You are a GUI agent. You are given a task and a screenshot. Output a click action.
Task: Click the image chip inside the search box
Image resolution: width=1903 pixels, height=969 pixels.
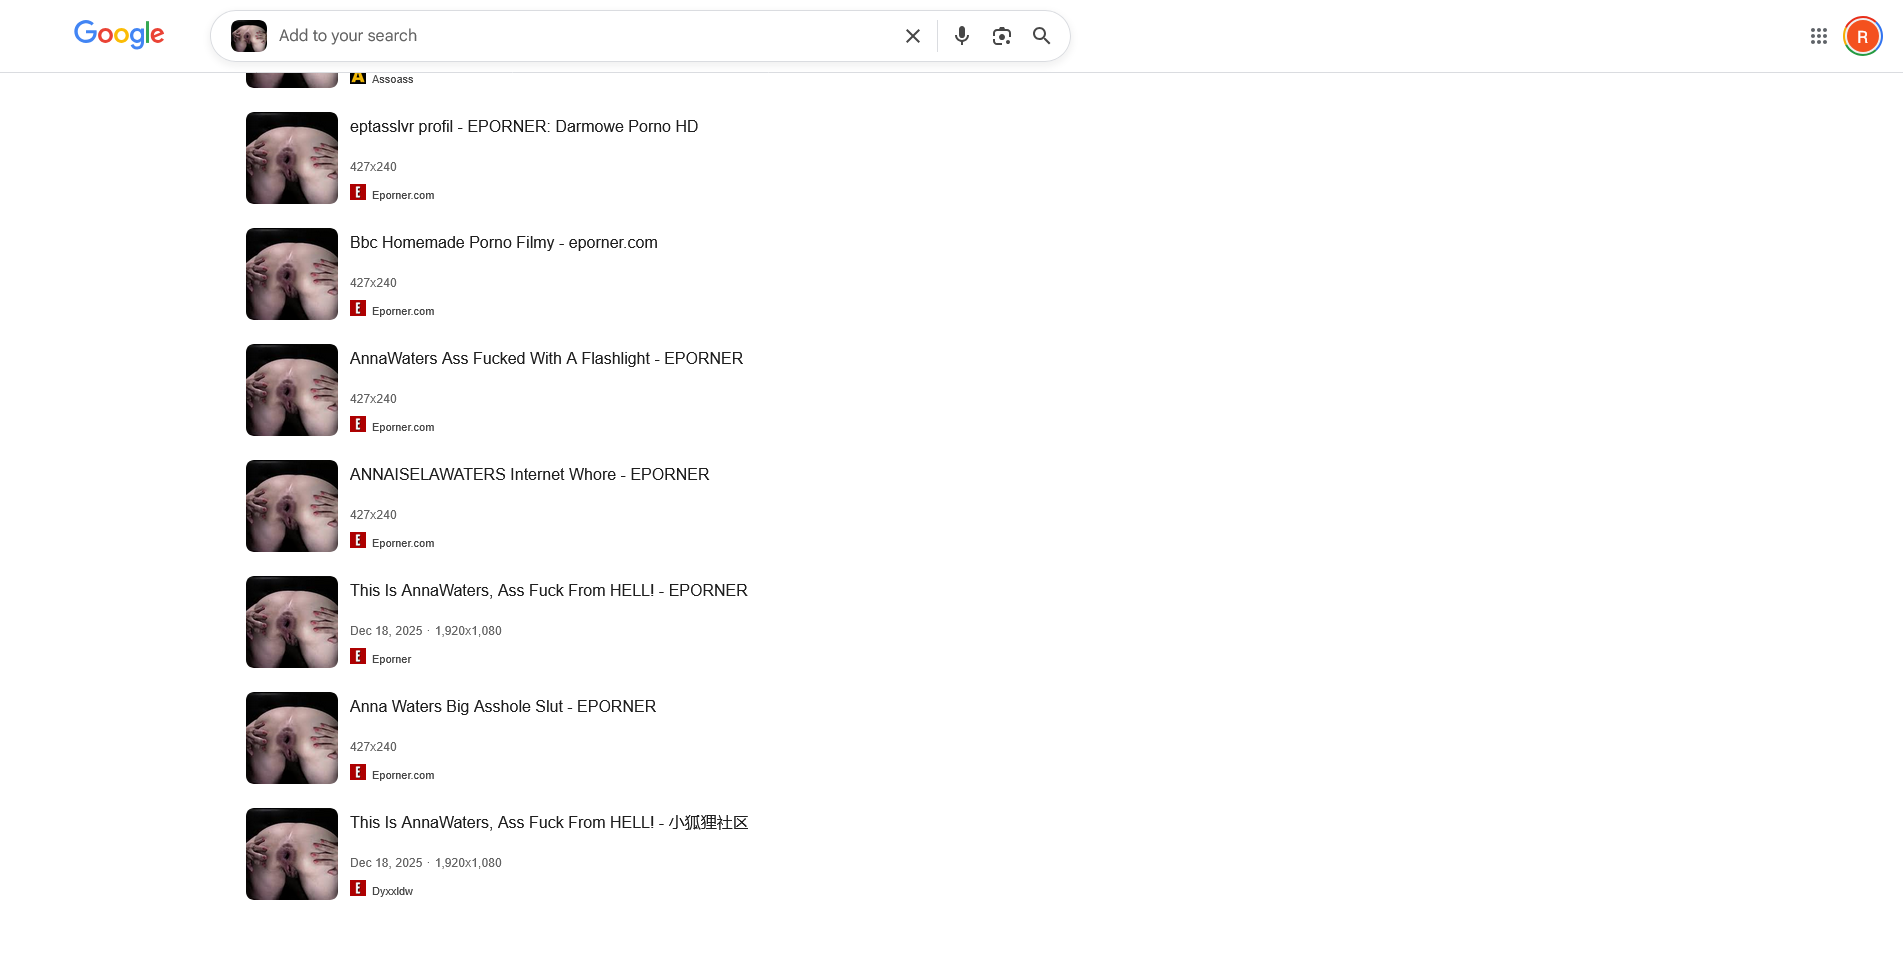[249, 36]
